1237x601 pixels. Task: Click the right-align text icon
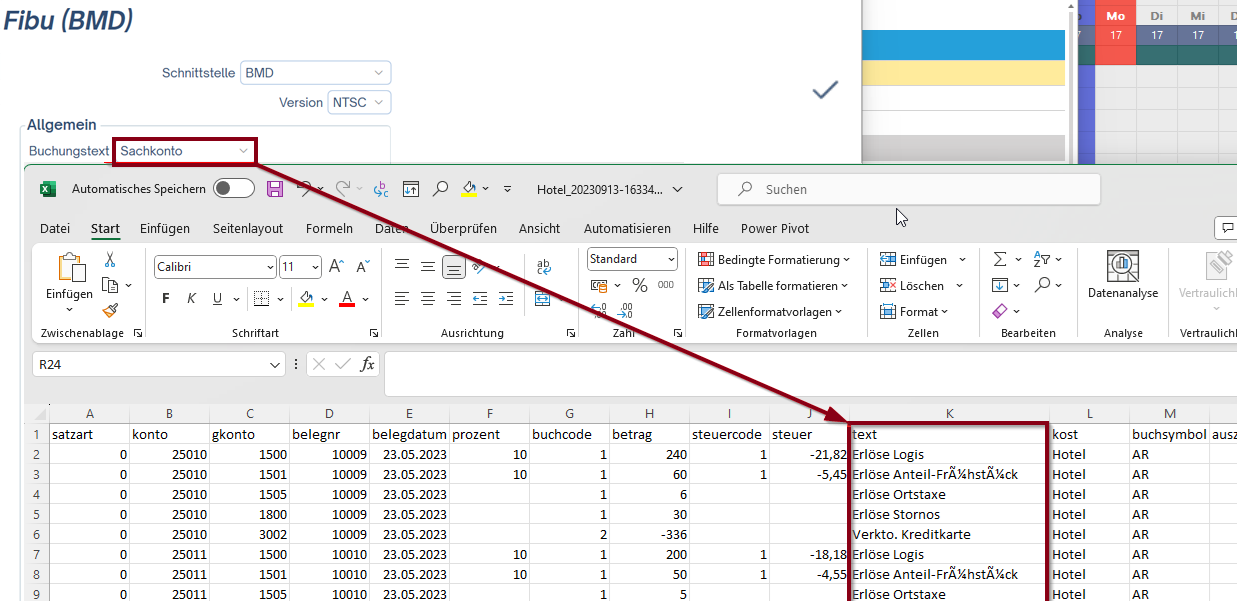point(453,299)
